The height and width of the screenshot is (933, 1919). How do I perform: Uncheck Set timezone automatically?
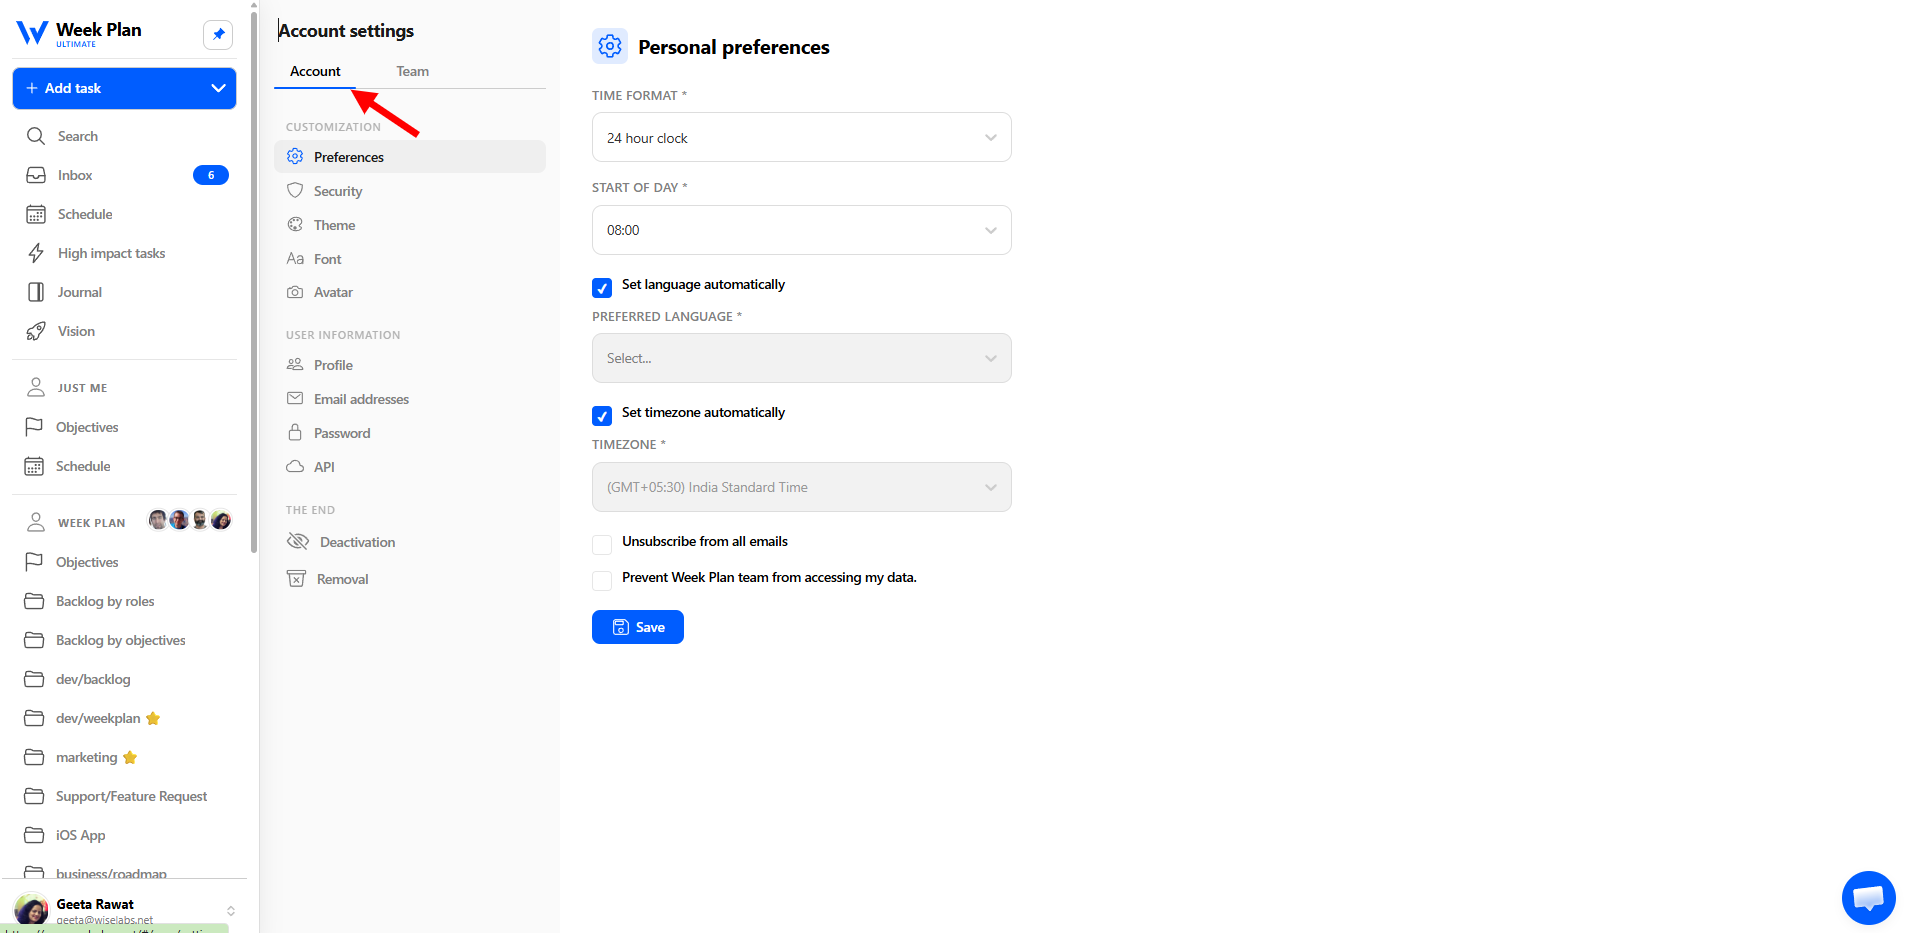point(602,416)
